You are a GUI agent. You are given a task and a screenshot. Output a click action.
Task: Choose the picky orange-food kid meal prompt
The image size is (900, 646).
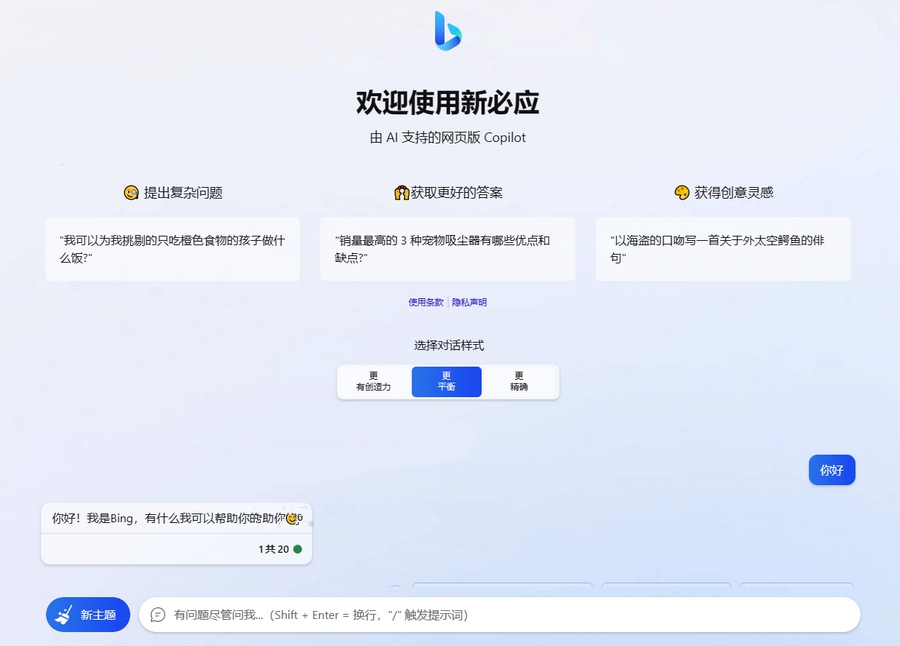coord(172,249)
